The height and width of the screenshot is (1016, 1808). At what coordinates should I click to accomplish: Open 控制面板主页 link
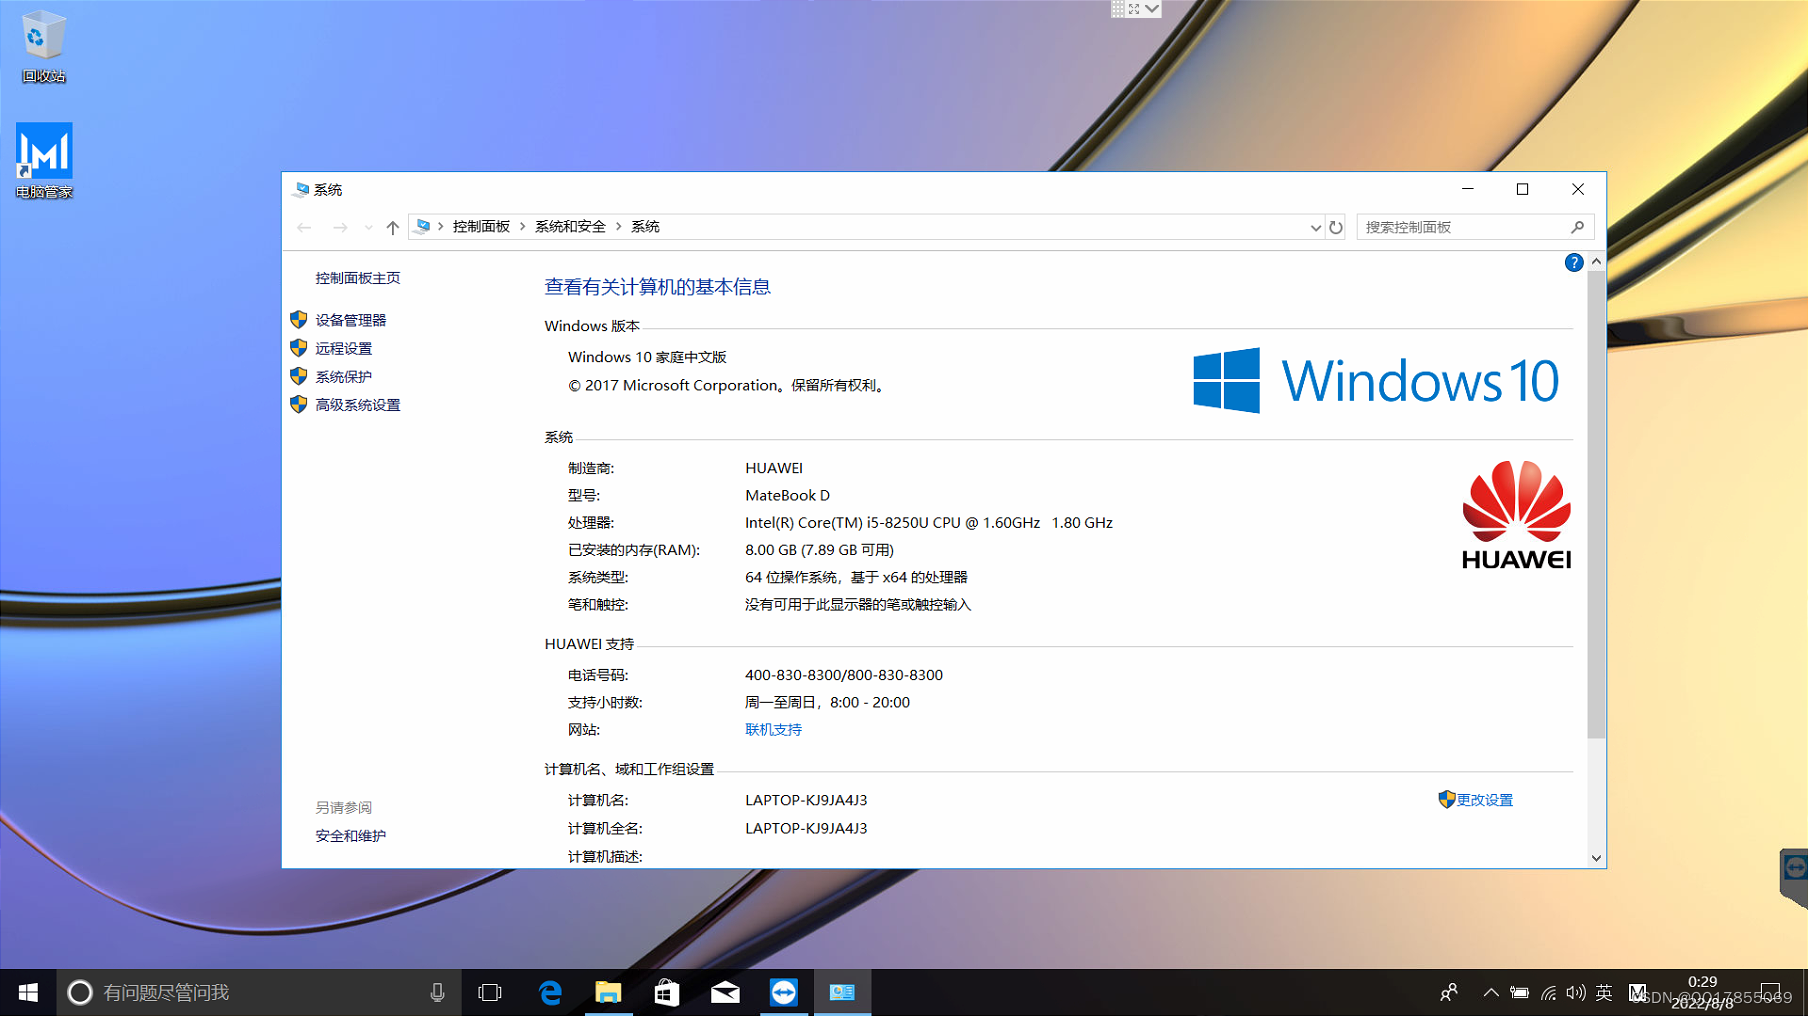[357, 278]
